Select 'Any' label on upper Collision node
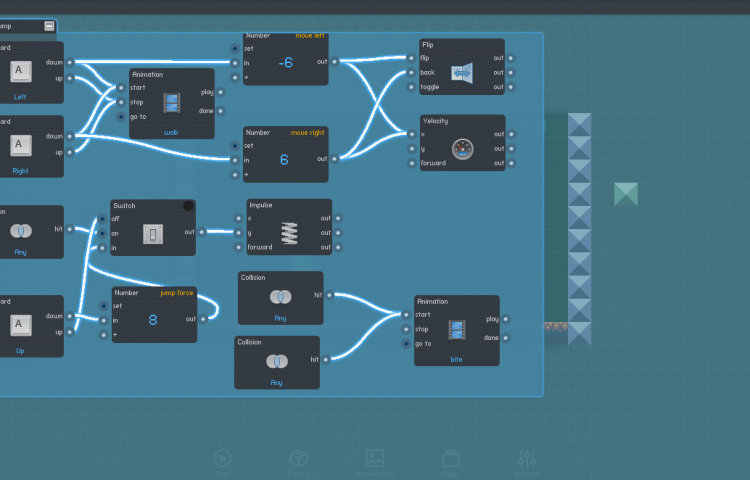 (280, 318)
